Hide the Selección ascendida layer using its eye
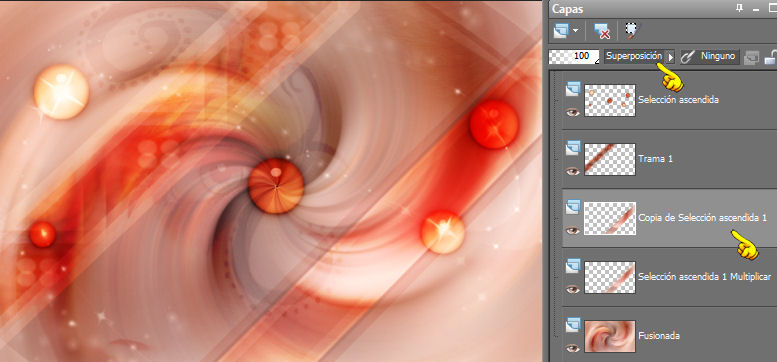Screen dimensions: 777x362 tap(573, 112)
